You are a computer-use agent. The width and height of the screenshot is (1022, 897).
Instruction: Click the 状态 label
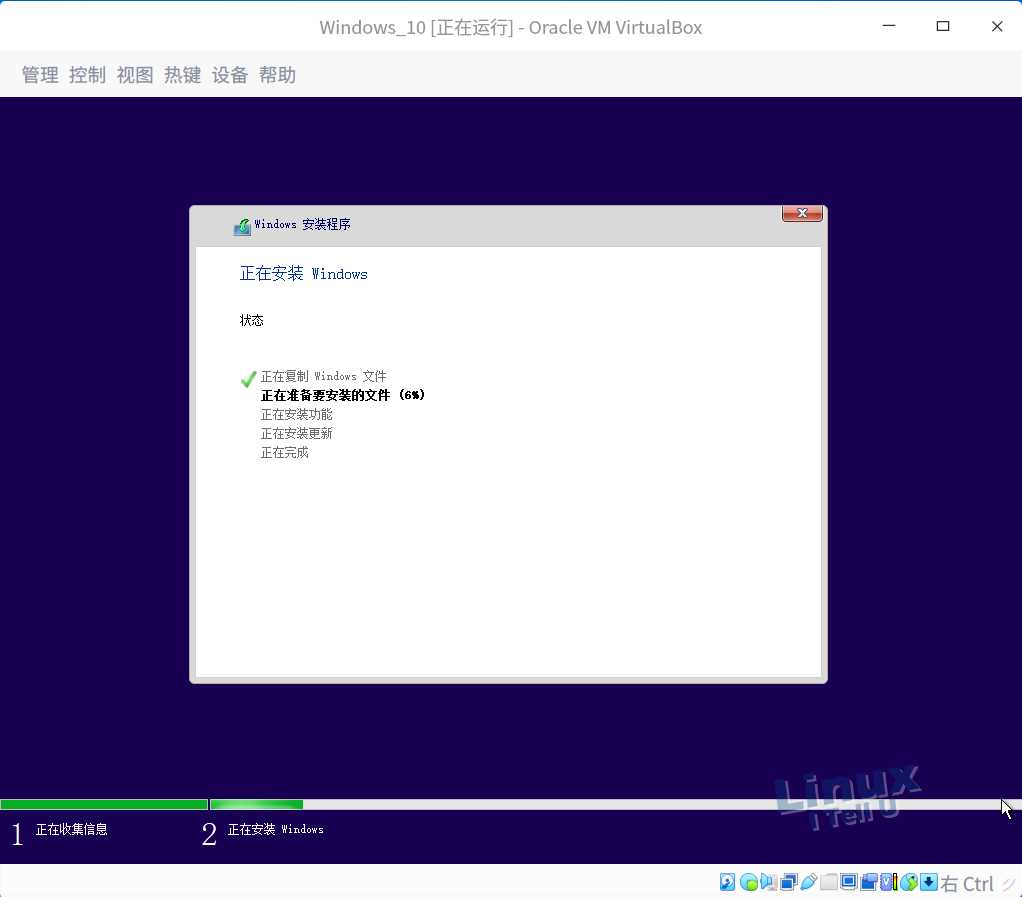252,320
